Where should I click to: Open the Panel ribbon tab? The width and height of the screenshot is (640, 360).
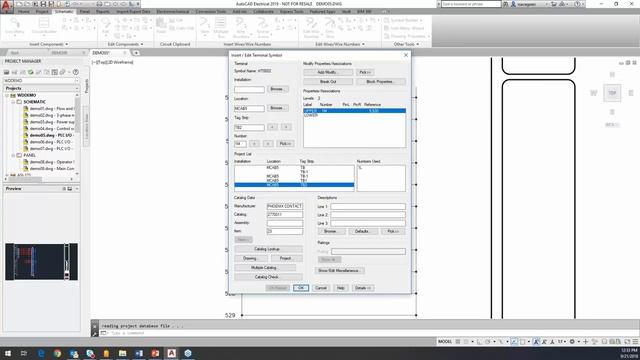(x=84, y=11)
